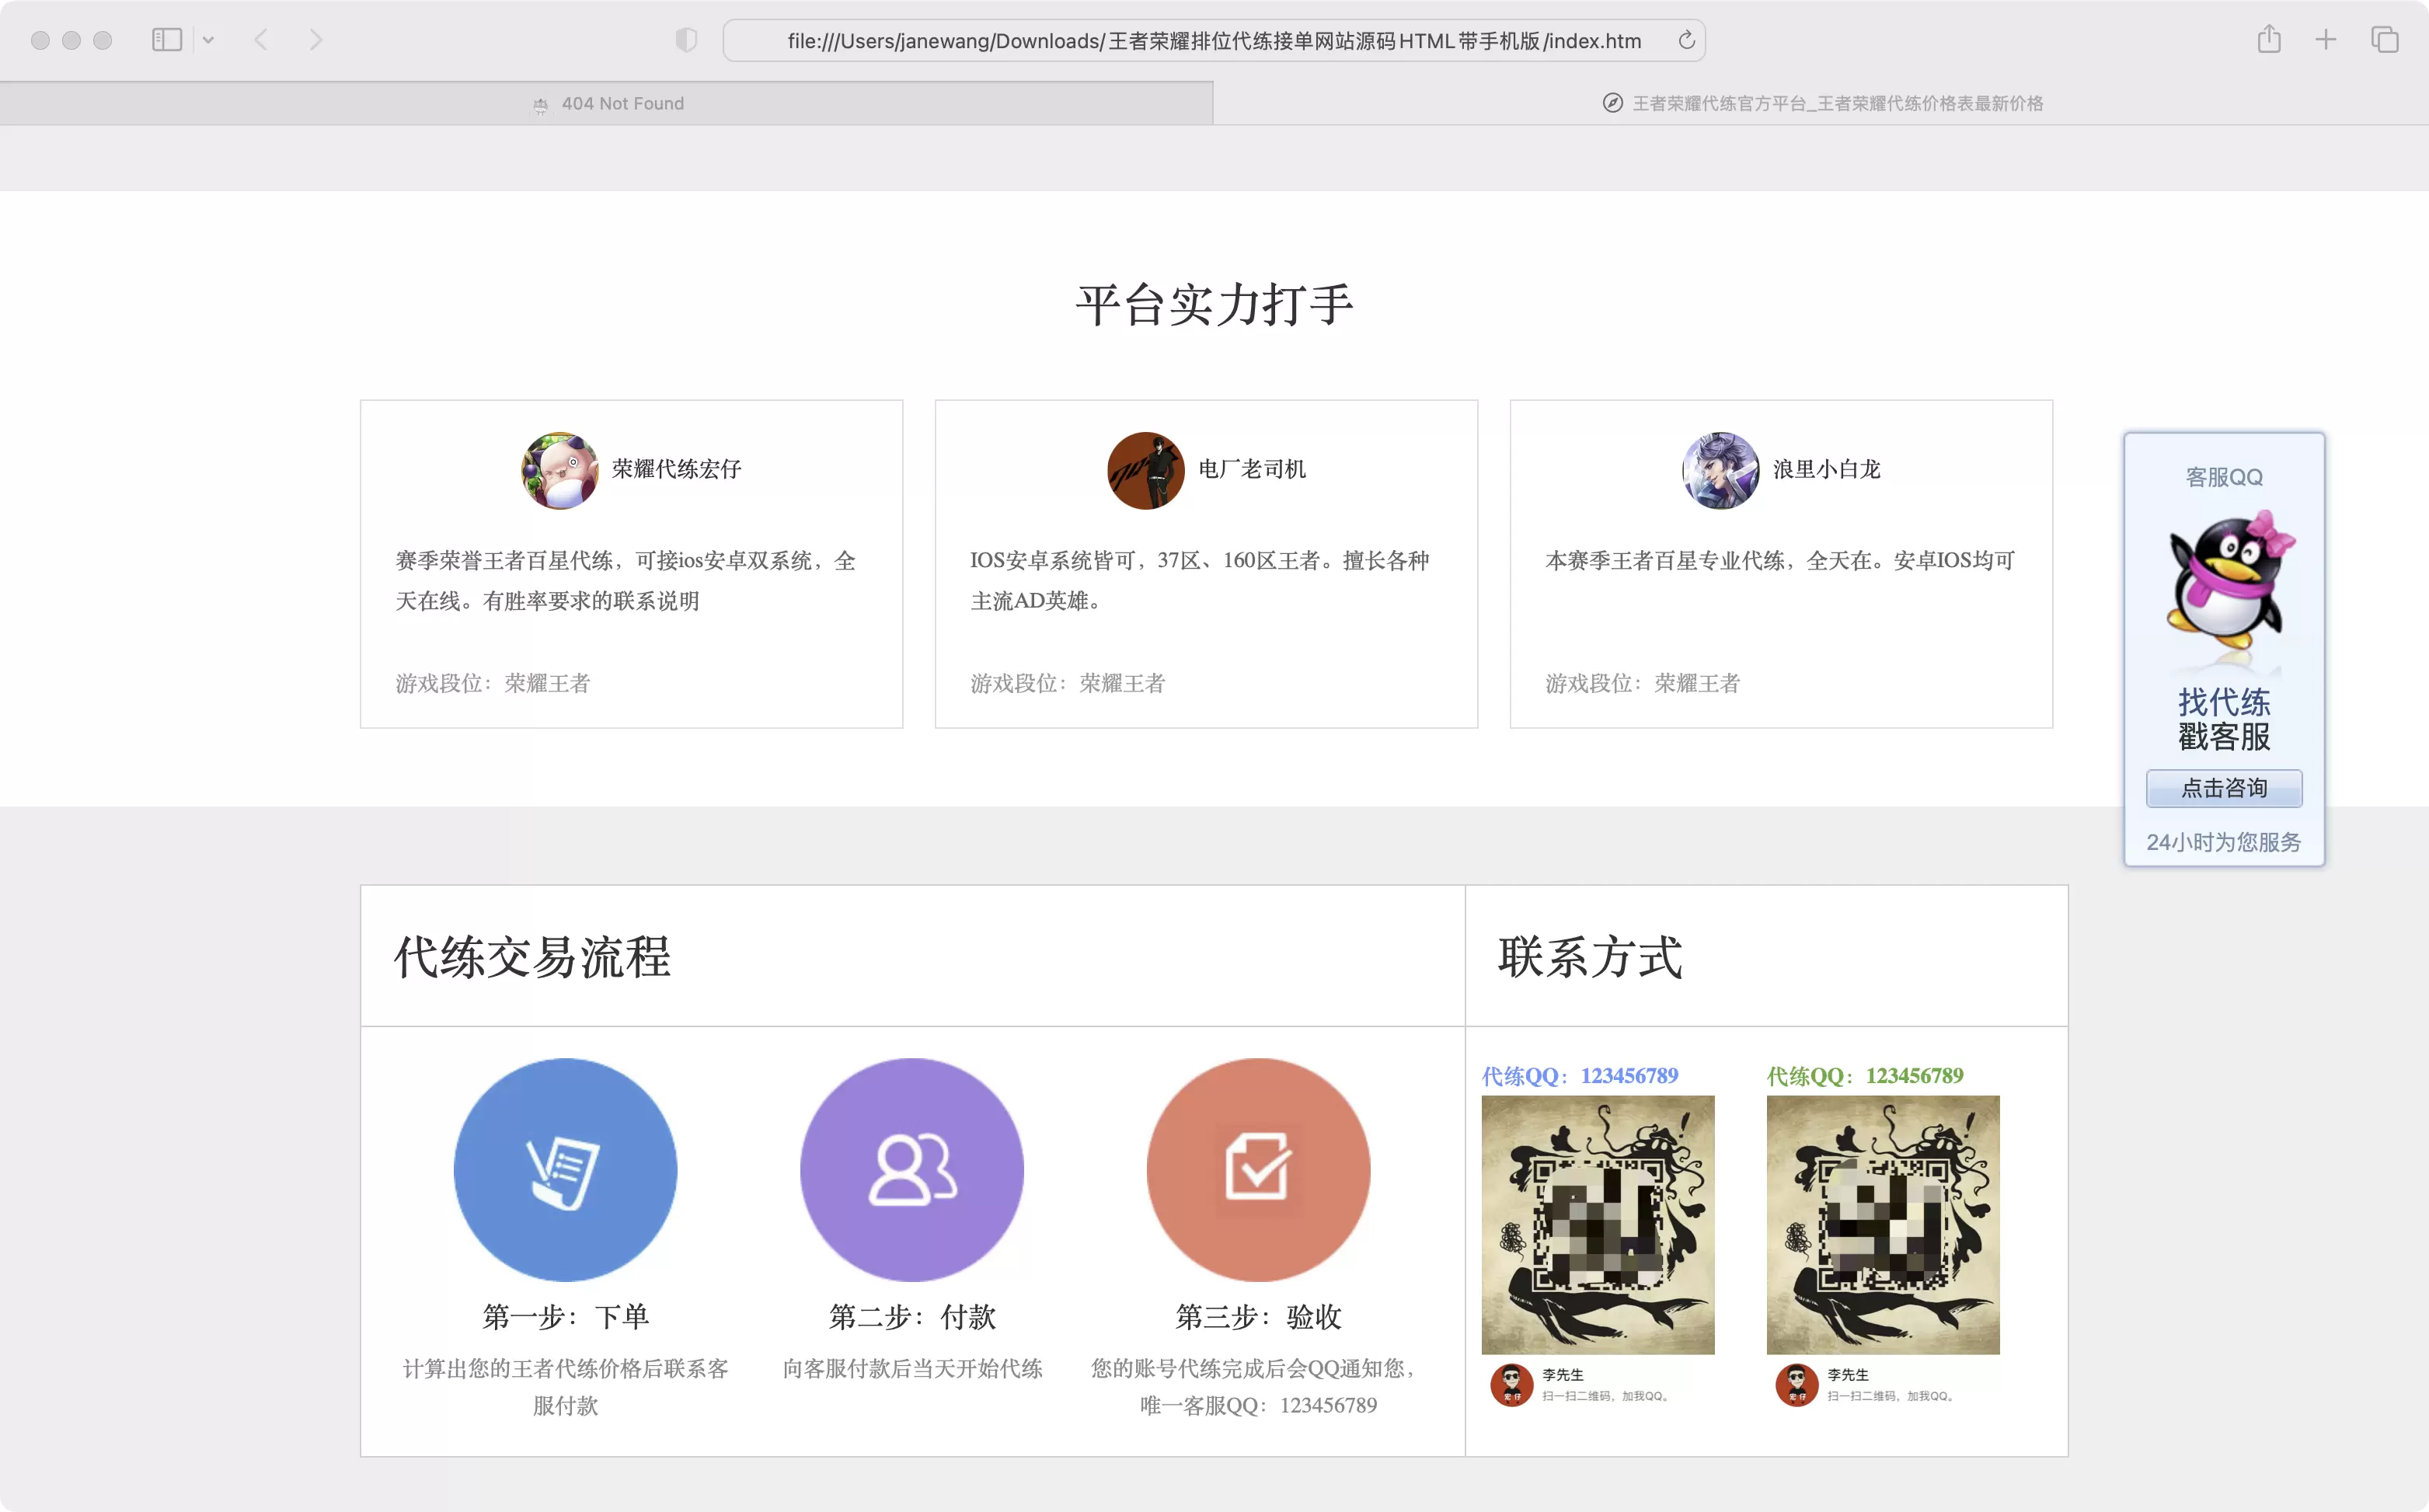This screenshot has width=2429, height=1512.
Task: Click the purple 付款 step icon
Action: 912,1170
